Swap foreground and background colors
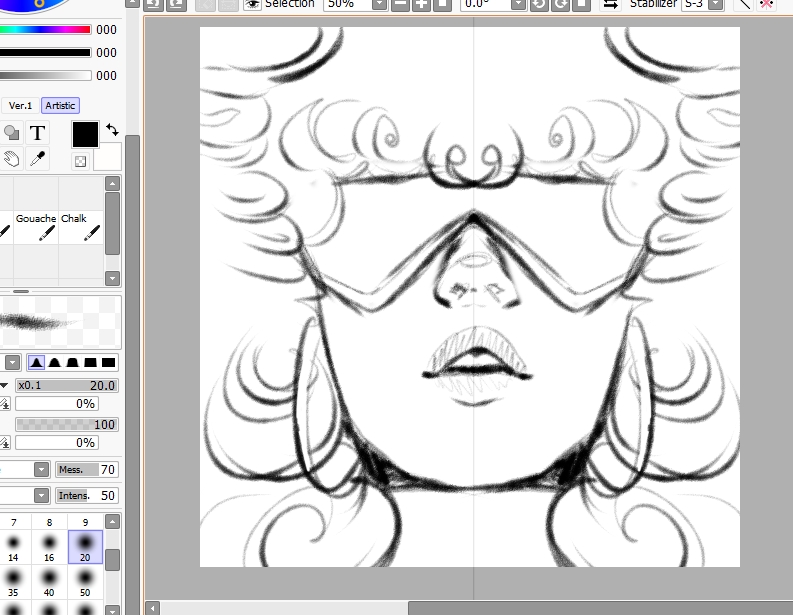The image size is (793, 615). [112, 130]
